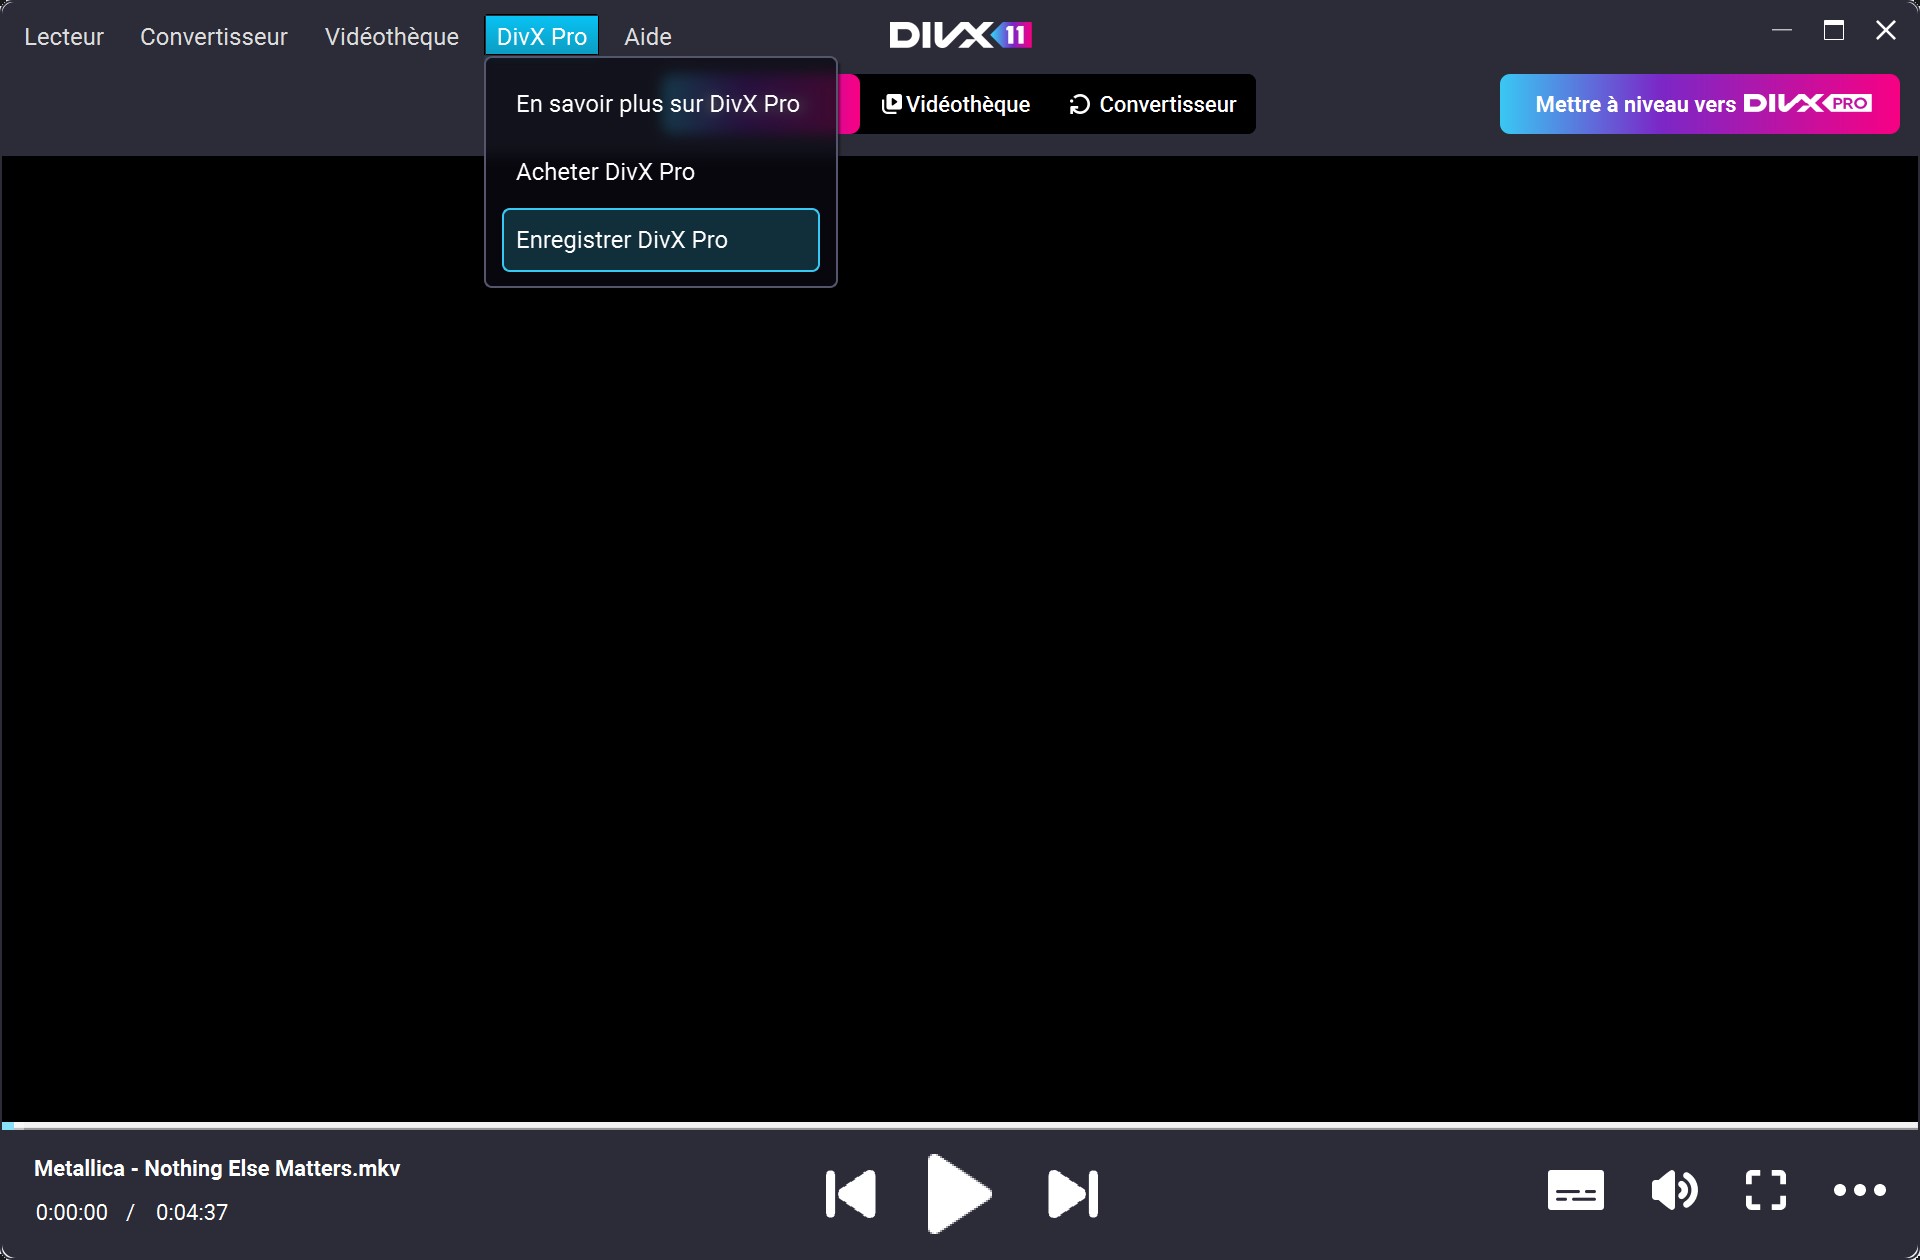This screenshot has height=1260, width=1920.
Task: Select Enregistrer DivX Pro menu entry
Action: point(660,240)
